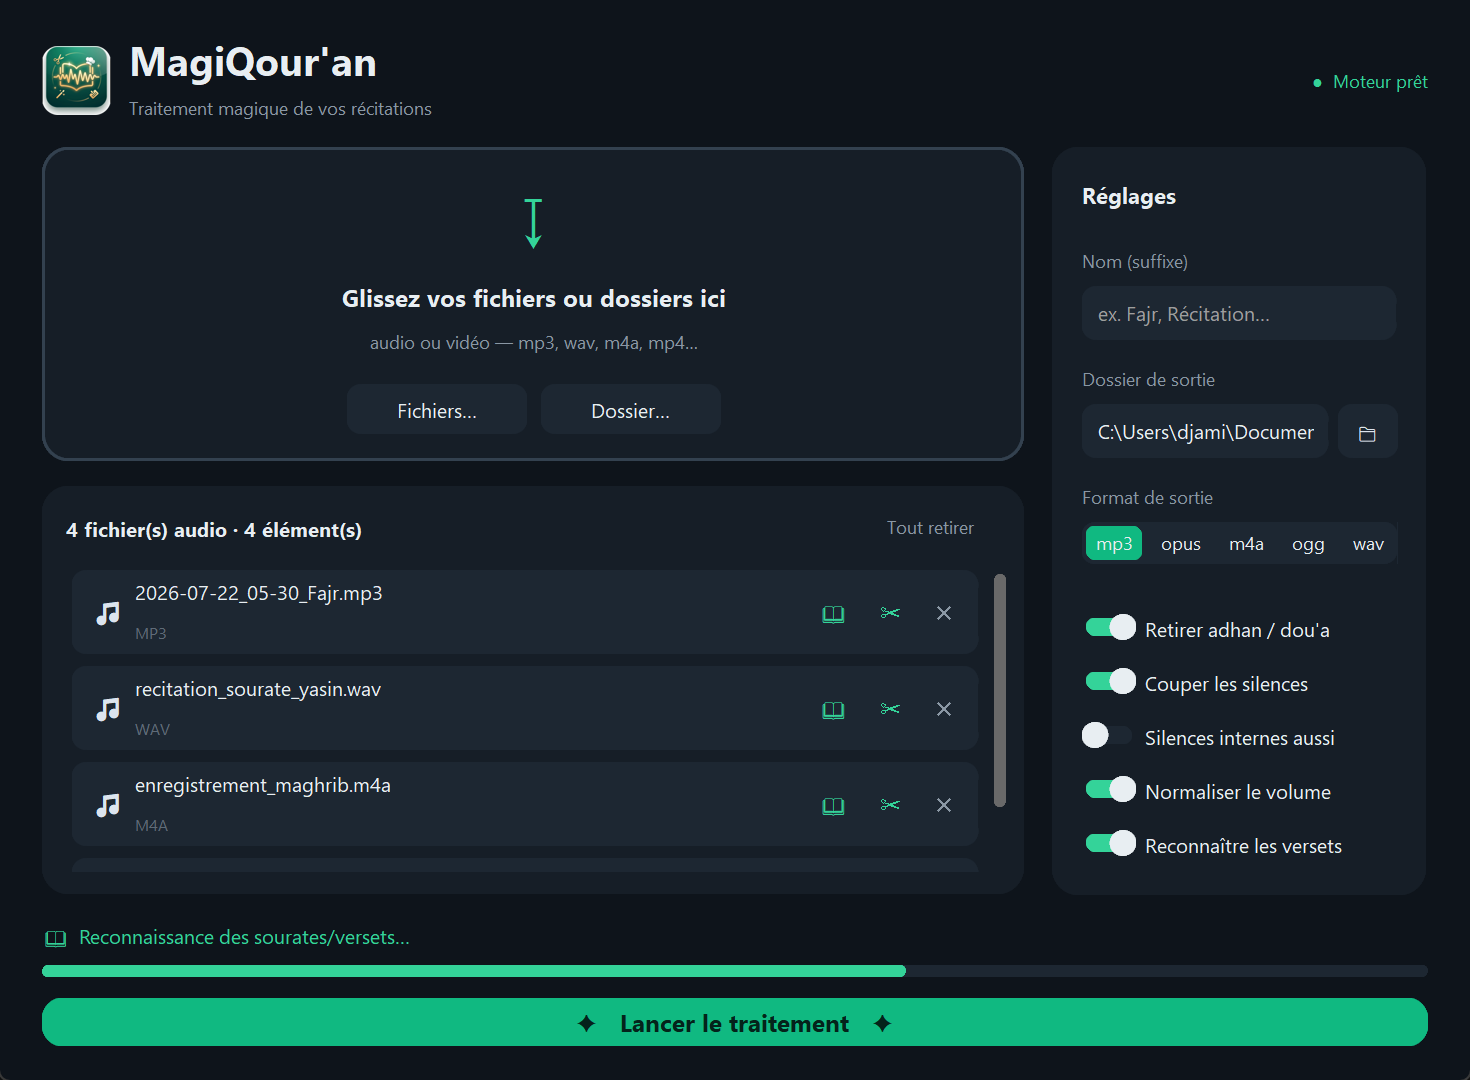Focus the Nom (suffixe) input field
Screen dimensions: 1470x1080
[1239, 314]
